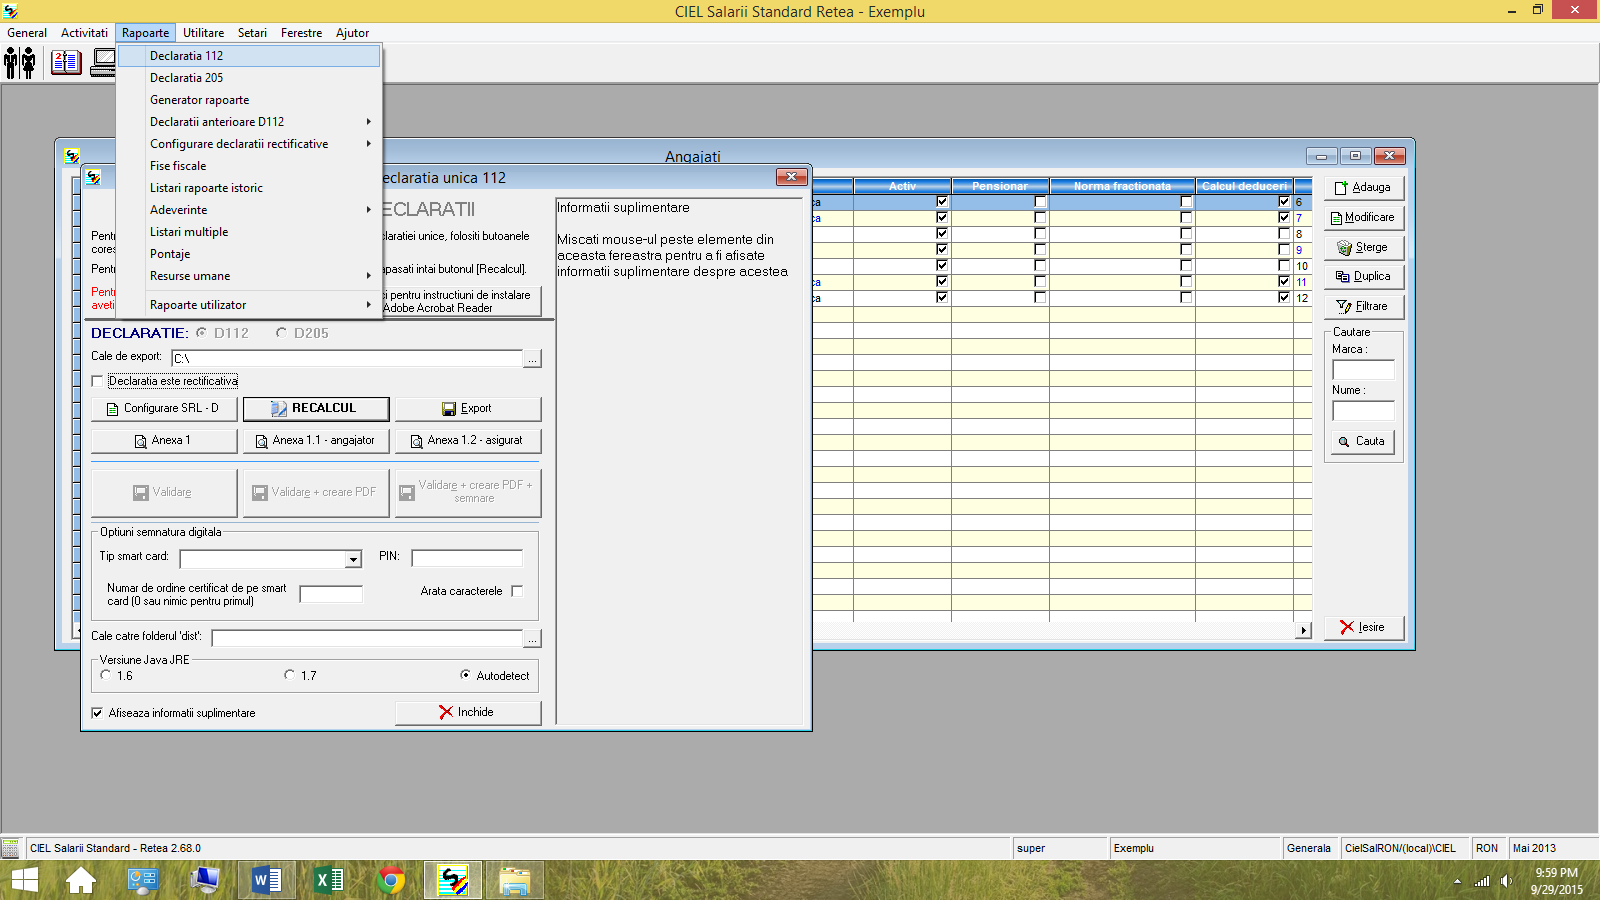Open Chrome from the taskbar
Viewport: 1600px width, 900px height.
[x=391, y=881]
